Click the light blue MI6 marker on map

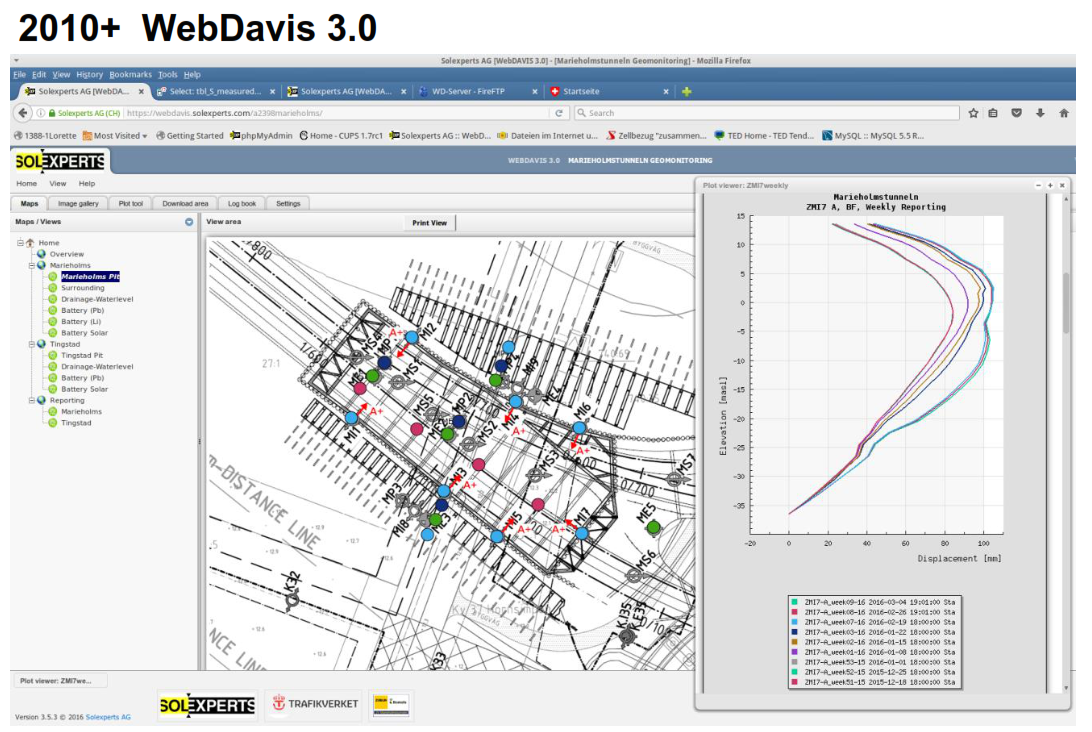(579, 428)
